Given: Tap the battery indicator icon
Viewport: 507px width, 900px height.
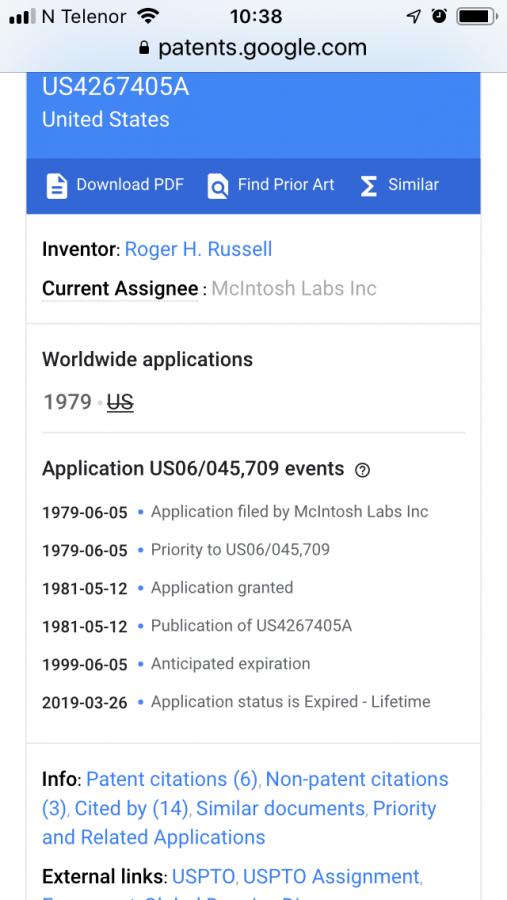Looking at the screenshot, I should [477, 16].
